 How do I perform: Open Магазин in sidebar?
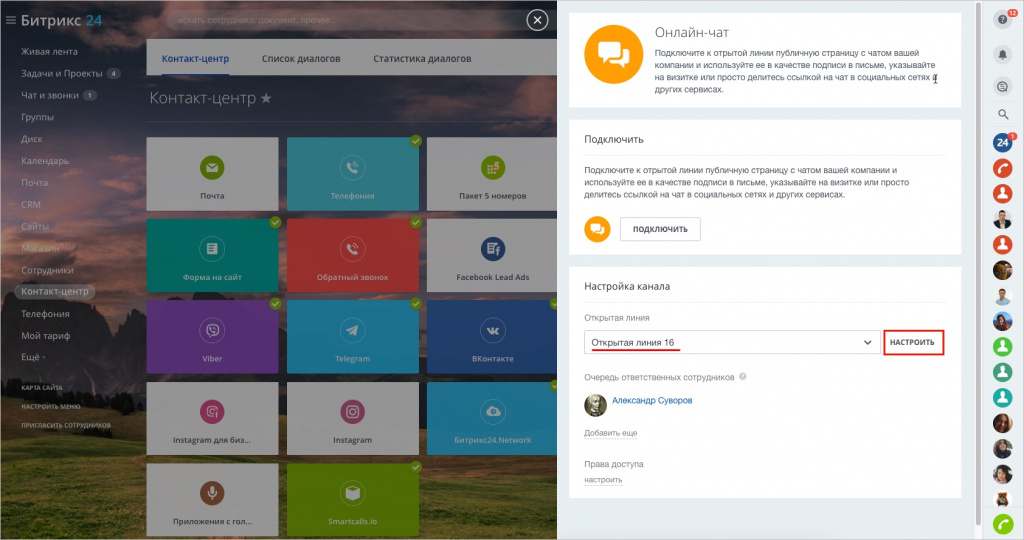40,248
